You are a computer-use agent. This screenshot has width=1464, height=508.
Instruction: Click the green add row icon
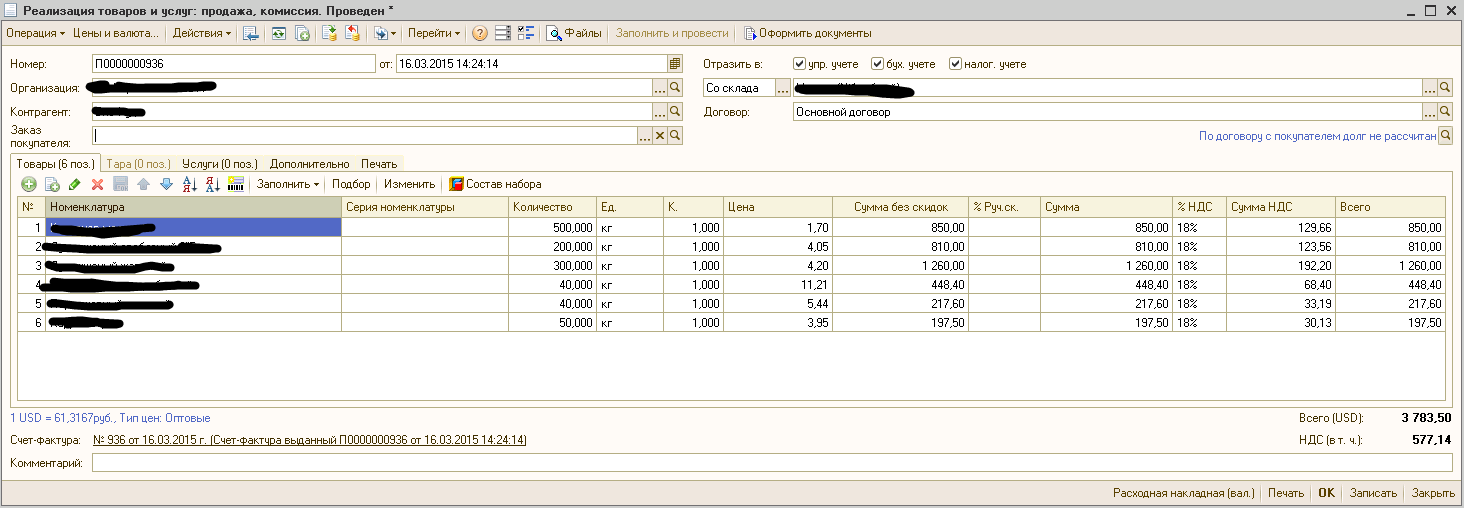tap(29, 184)
